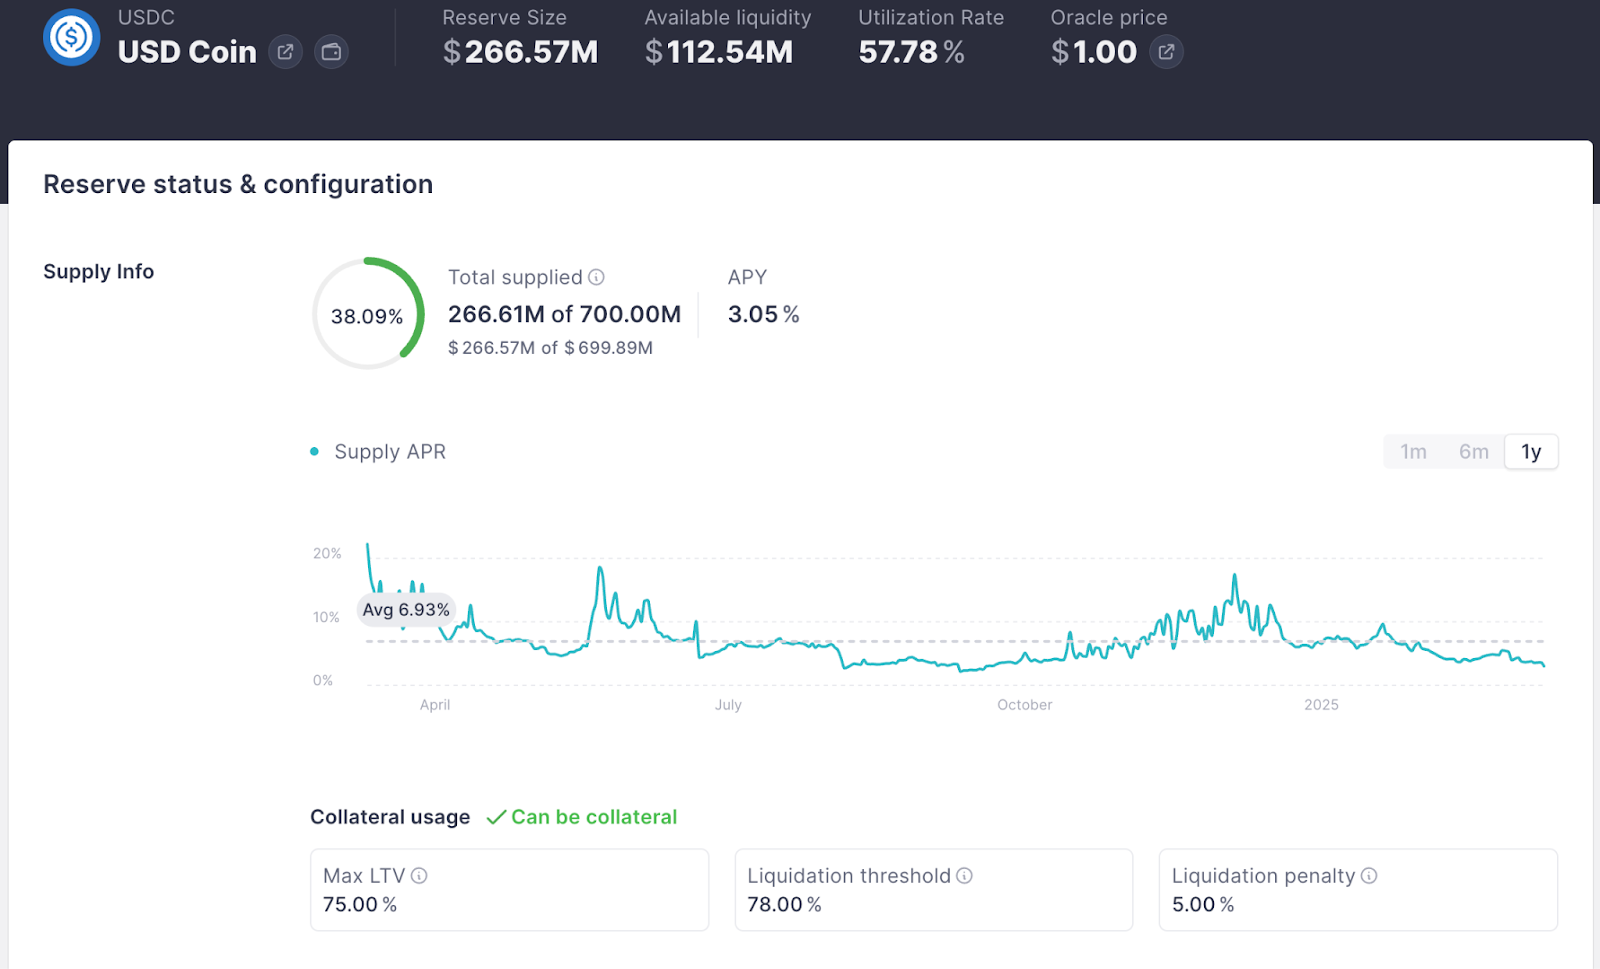Click the text $266.57M of $699.89M
The image size is (1600, 969).
550,348
